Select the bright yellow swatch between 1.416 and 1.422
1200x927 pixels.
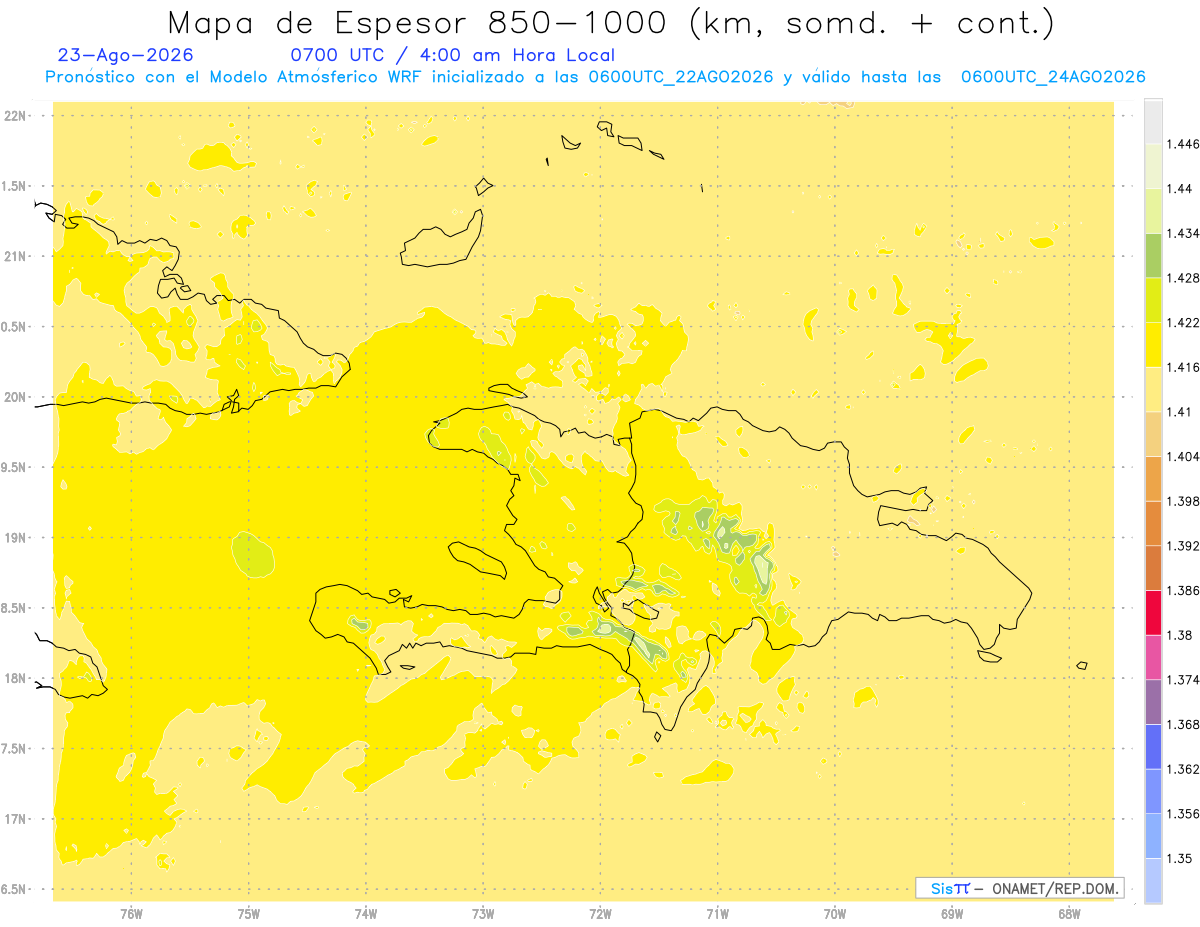[1153, 345]
